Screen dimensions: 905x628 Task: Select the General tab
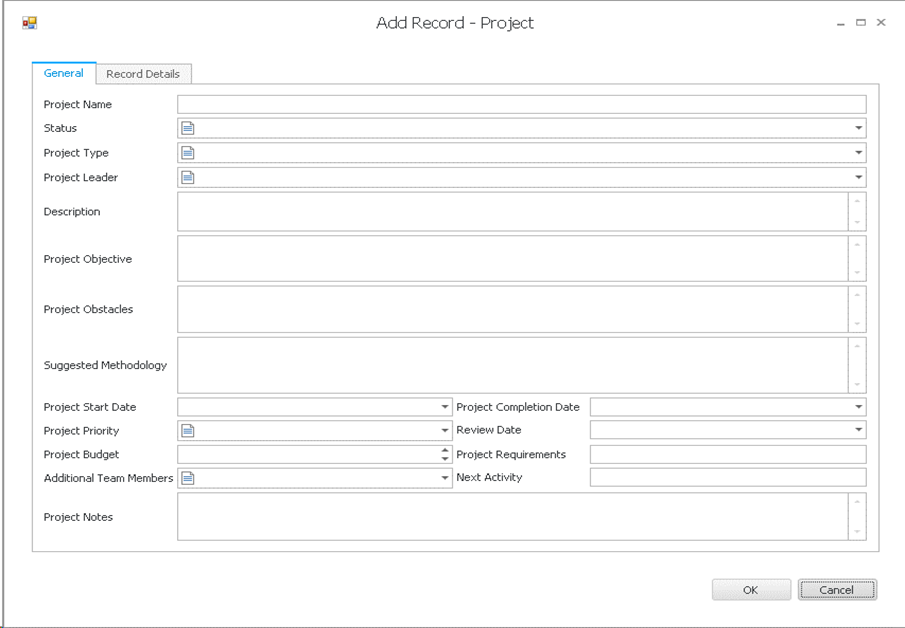point(64,73)
